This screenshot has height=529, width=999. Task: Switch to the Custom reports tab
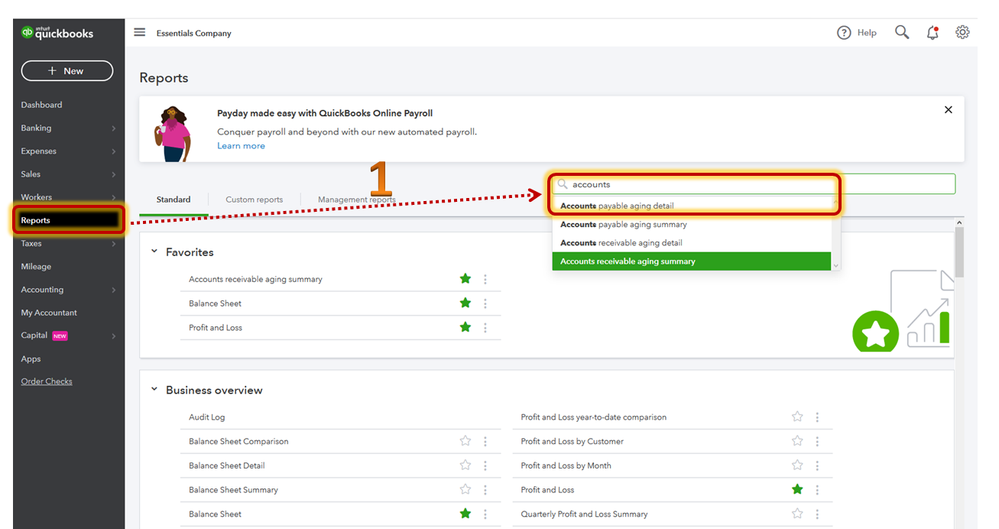pyautogui.click(x=254, y=200)
